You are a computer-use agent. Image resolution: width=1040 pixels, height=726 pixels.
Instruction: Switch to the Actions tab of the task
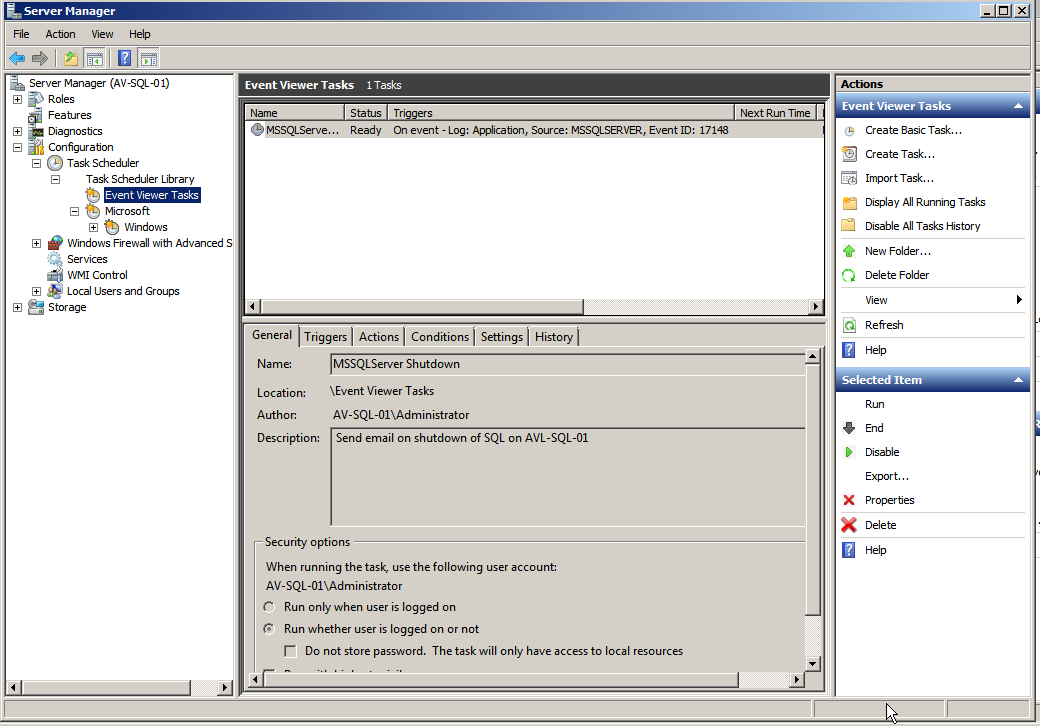point(379,337)
